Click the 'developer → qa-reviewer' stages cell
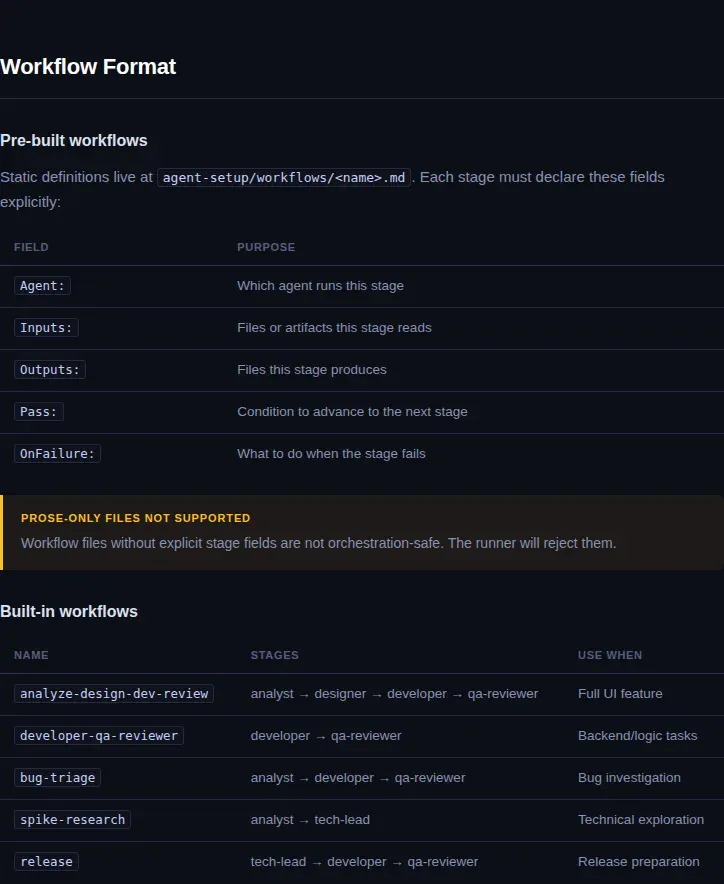Image resolution: width=724 pixels, height=884 pixels. (x=326, y=736)
